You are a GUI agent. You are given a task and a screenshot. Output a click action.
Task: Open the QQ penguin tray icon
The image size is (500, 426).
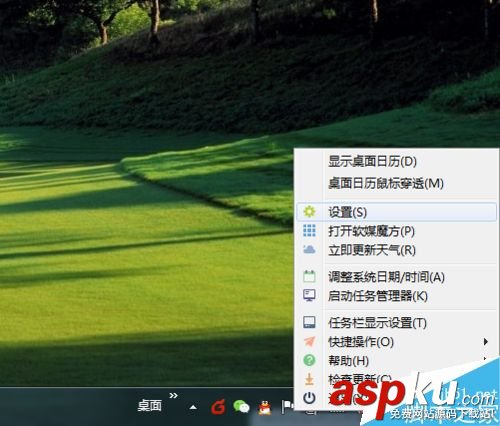(265, 407)
